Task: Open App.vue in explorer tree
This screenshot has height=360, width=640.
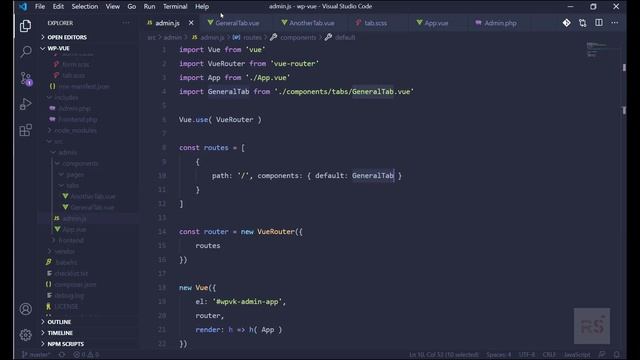Action: pyautogui.click(x=74, y=229)
